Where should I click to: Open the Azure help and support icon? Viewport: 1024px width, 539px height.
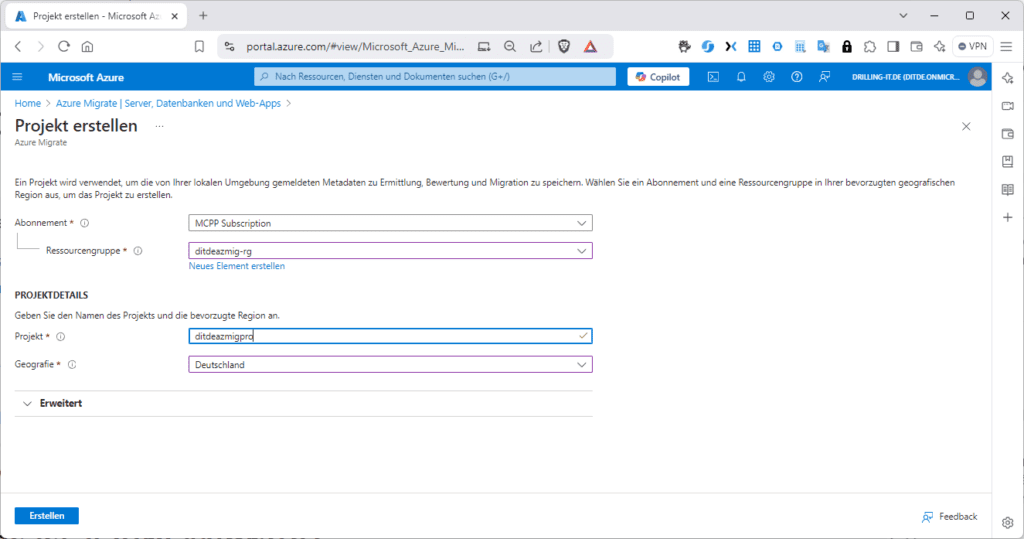click(x=797, y=77)
